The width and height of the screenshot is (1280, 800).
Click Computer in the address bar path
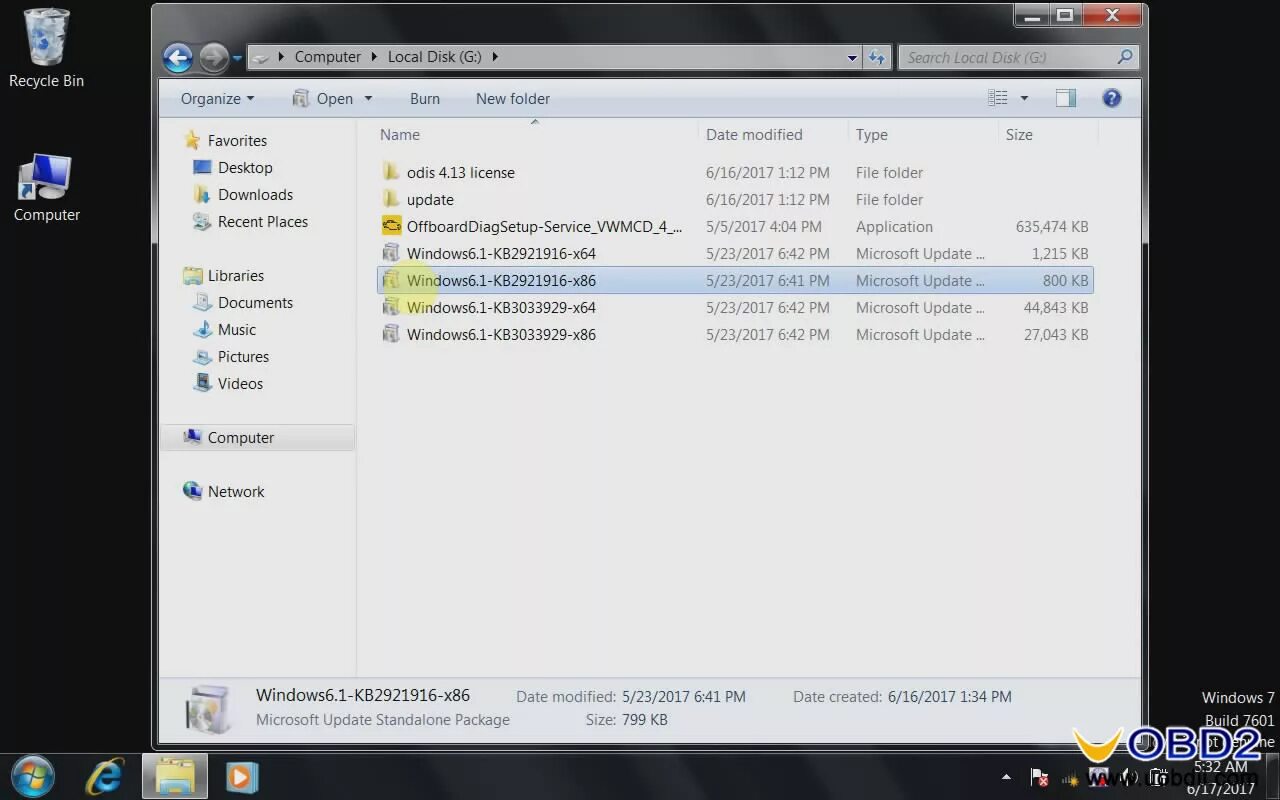[x=327, y=57]
